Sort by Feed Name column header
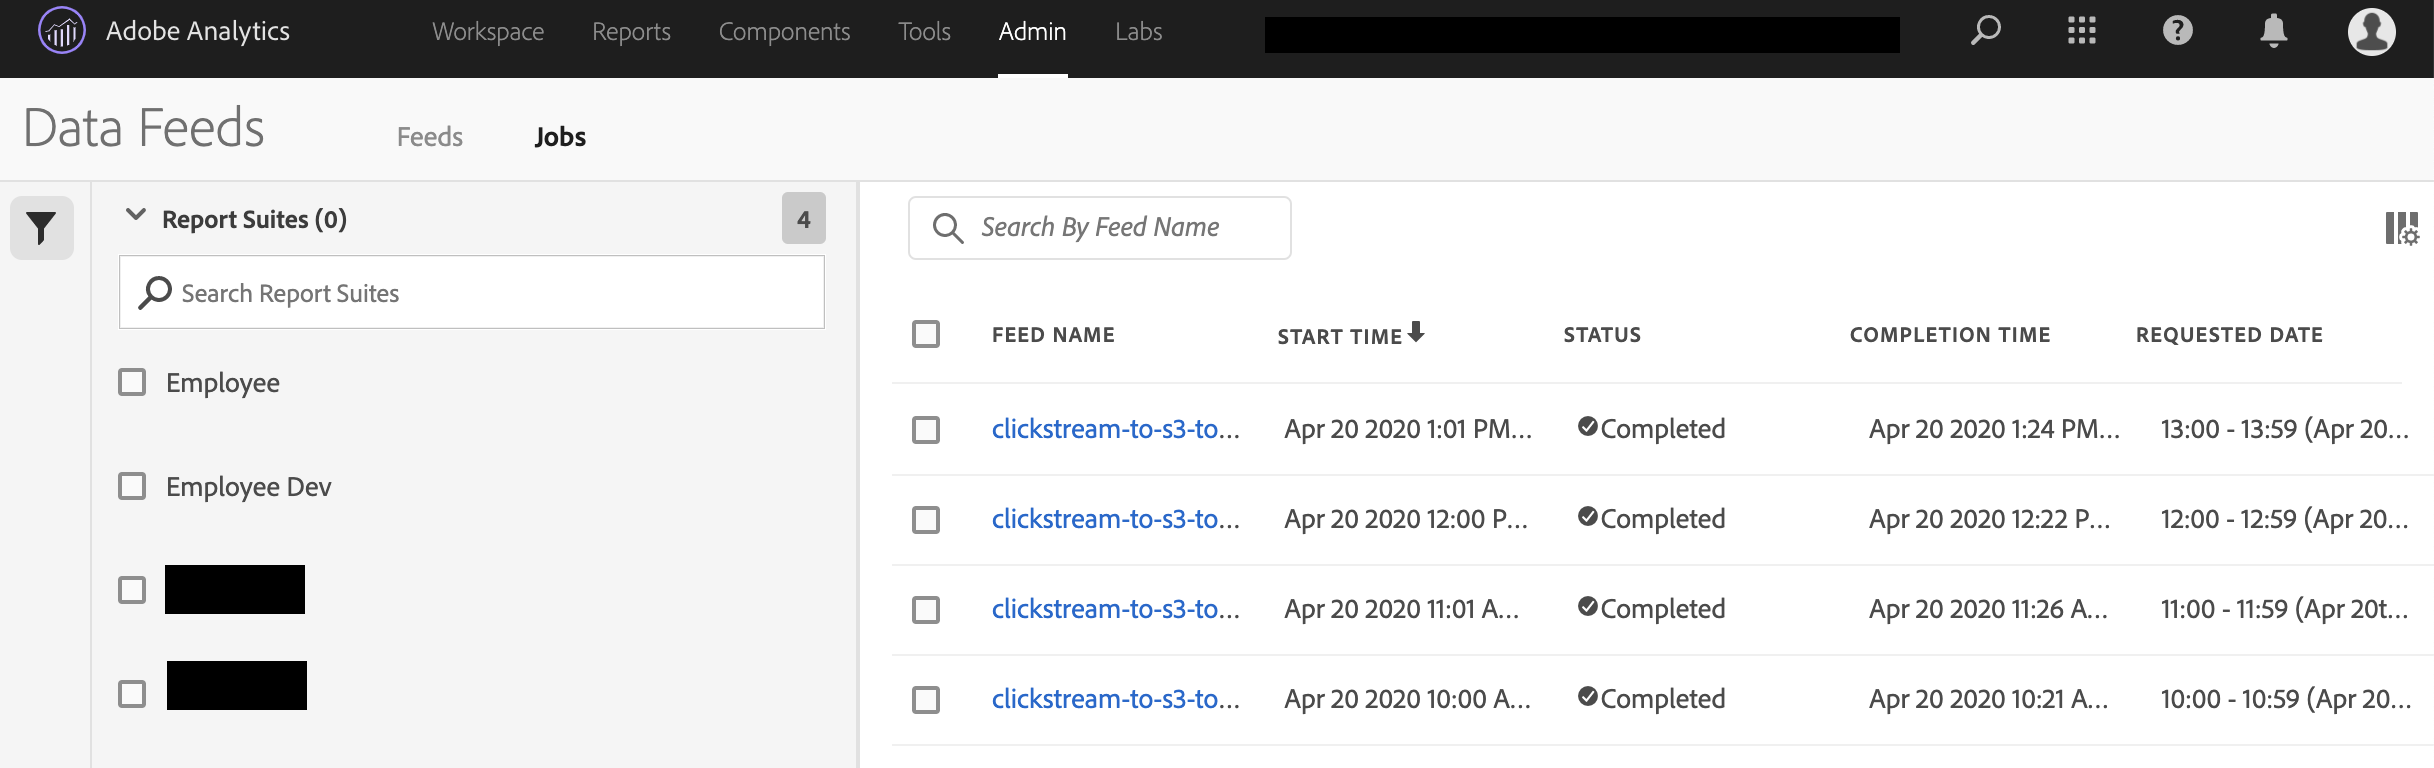Screen dimensions: 2434x768 tap(1053, 335)
